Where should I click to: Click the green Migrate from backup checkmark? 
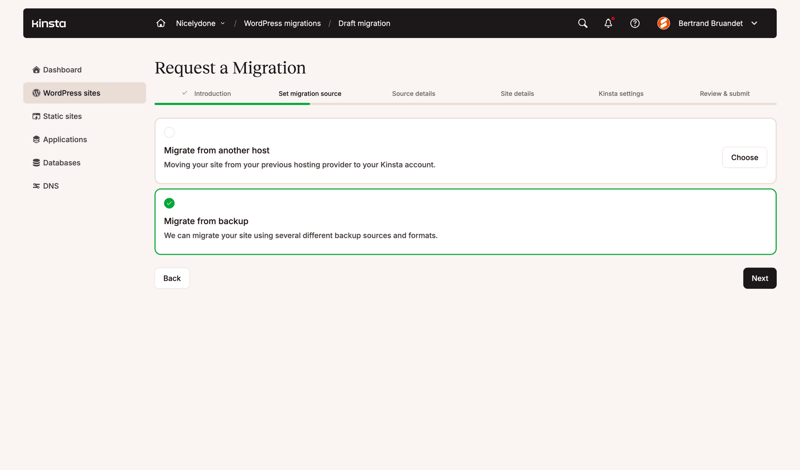pos(169,203)
